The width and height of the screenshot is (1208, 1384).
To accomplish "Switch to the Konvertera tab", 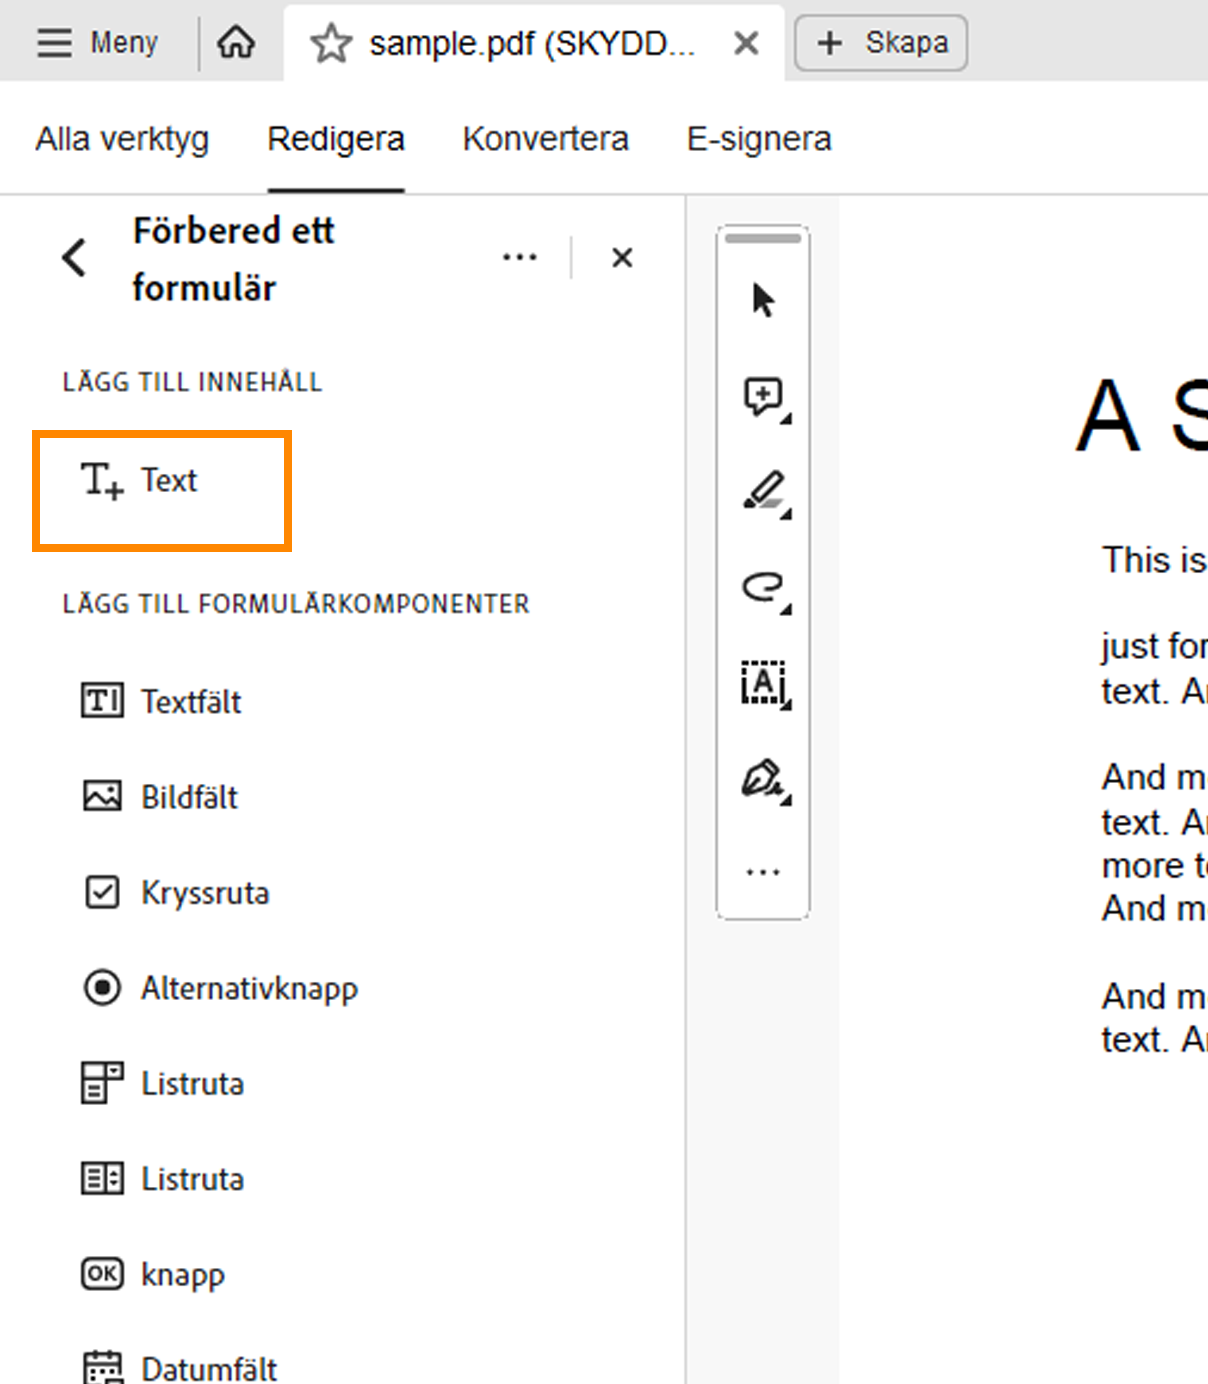I will coord(545,138).
